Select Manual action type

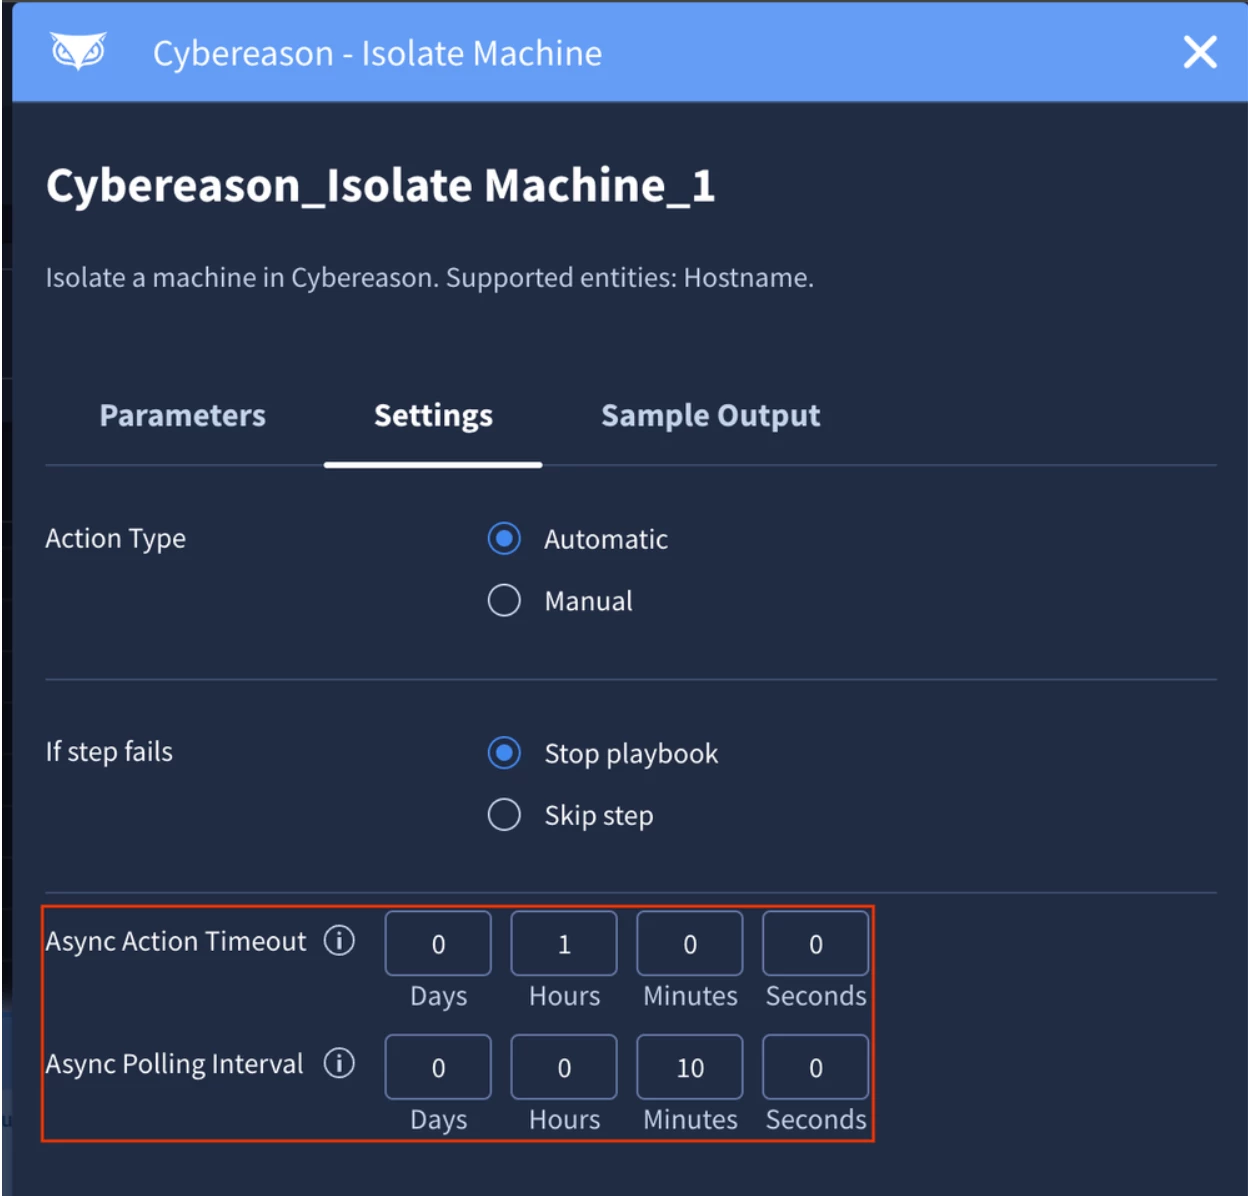[504, 601]
